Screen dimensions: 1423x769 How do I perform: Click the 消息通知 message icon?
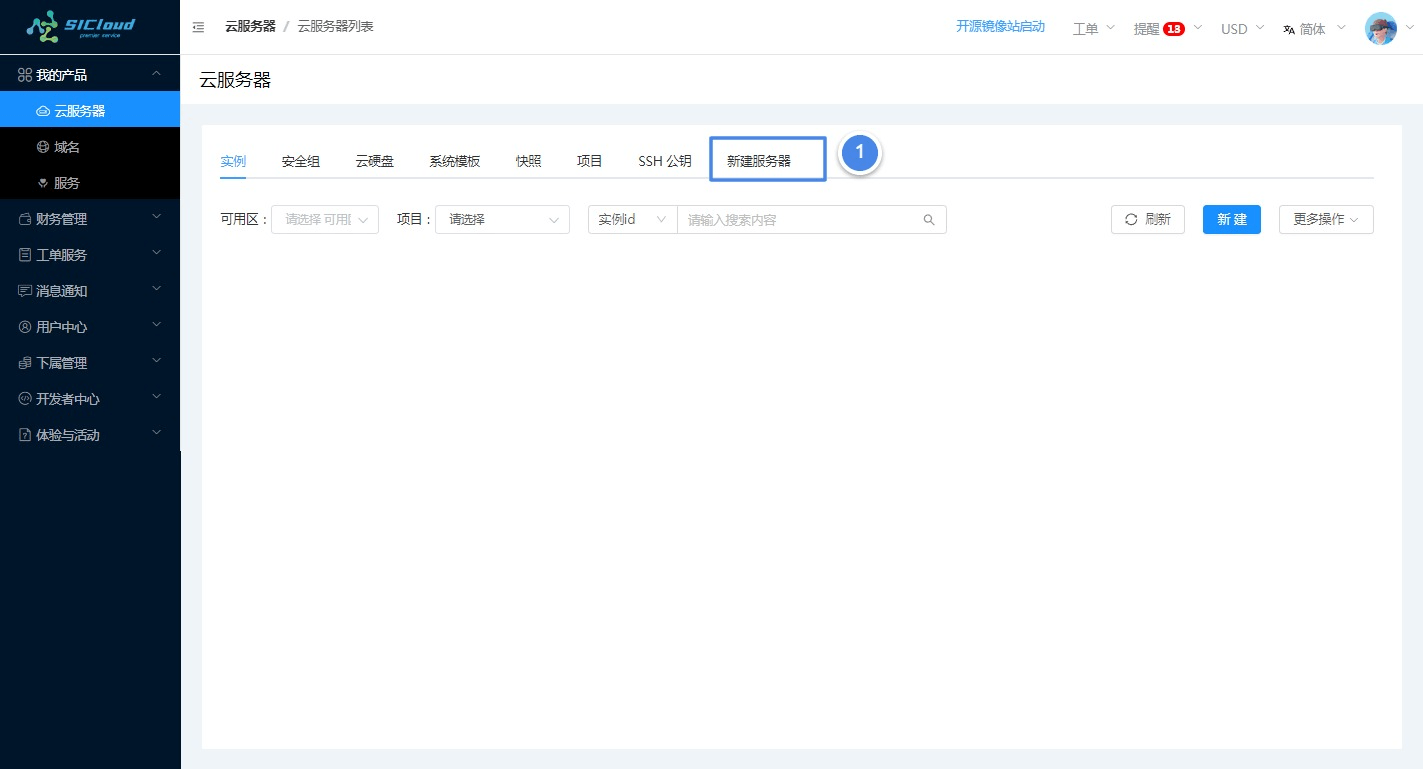click(x=24, y=290)
